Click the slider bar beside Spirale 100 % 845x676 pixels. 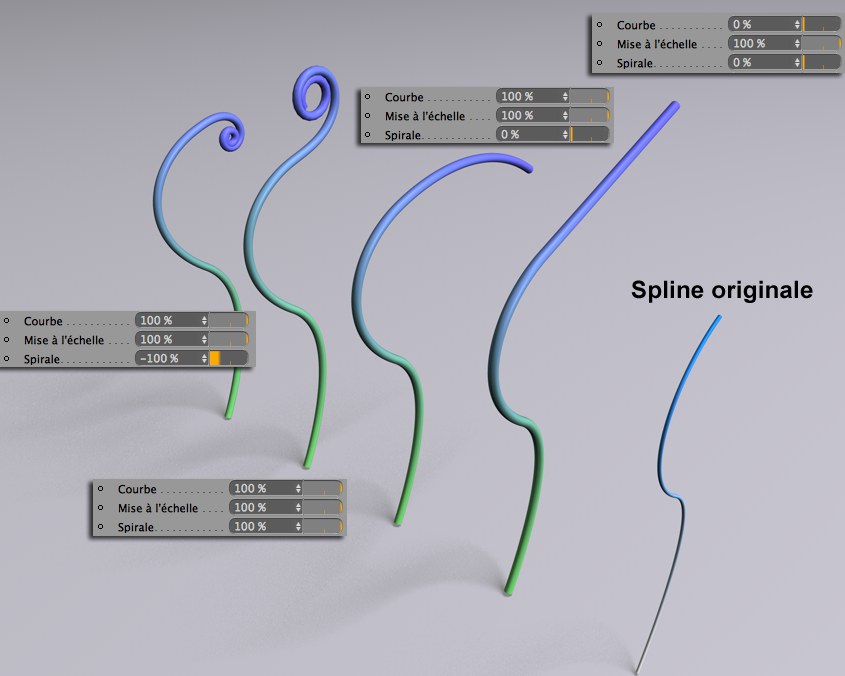coord(323,526)
